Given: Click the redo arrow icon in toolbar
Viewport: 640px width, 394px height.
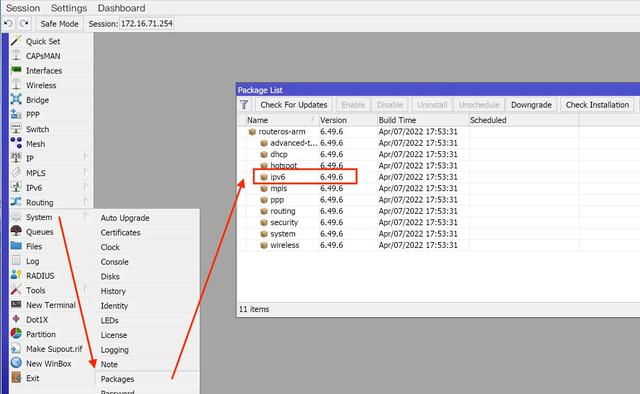Looking at the screenshot, I should [x=24, y=24].
